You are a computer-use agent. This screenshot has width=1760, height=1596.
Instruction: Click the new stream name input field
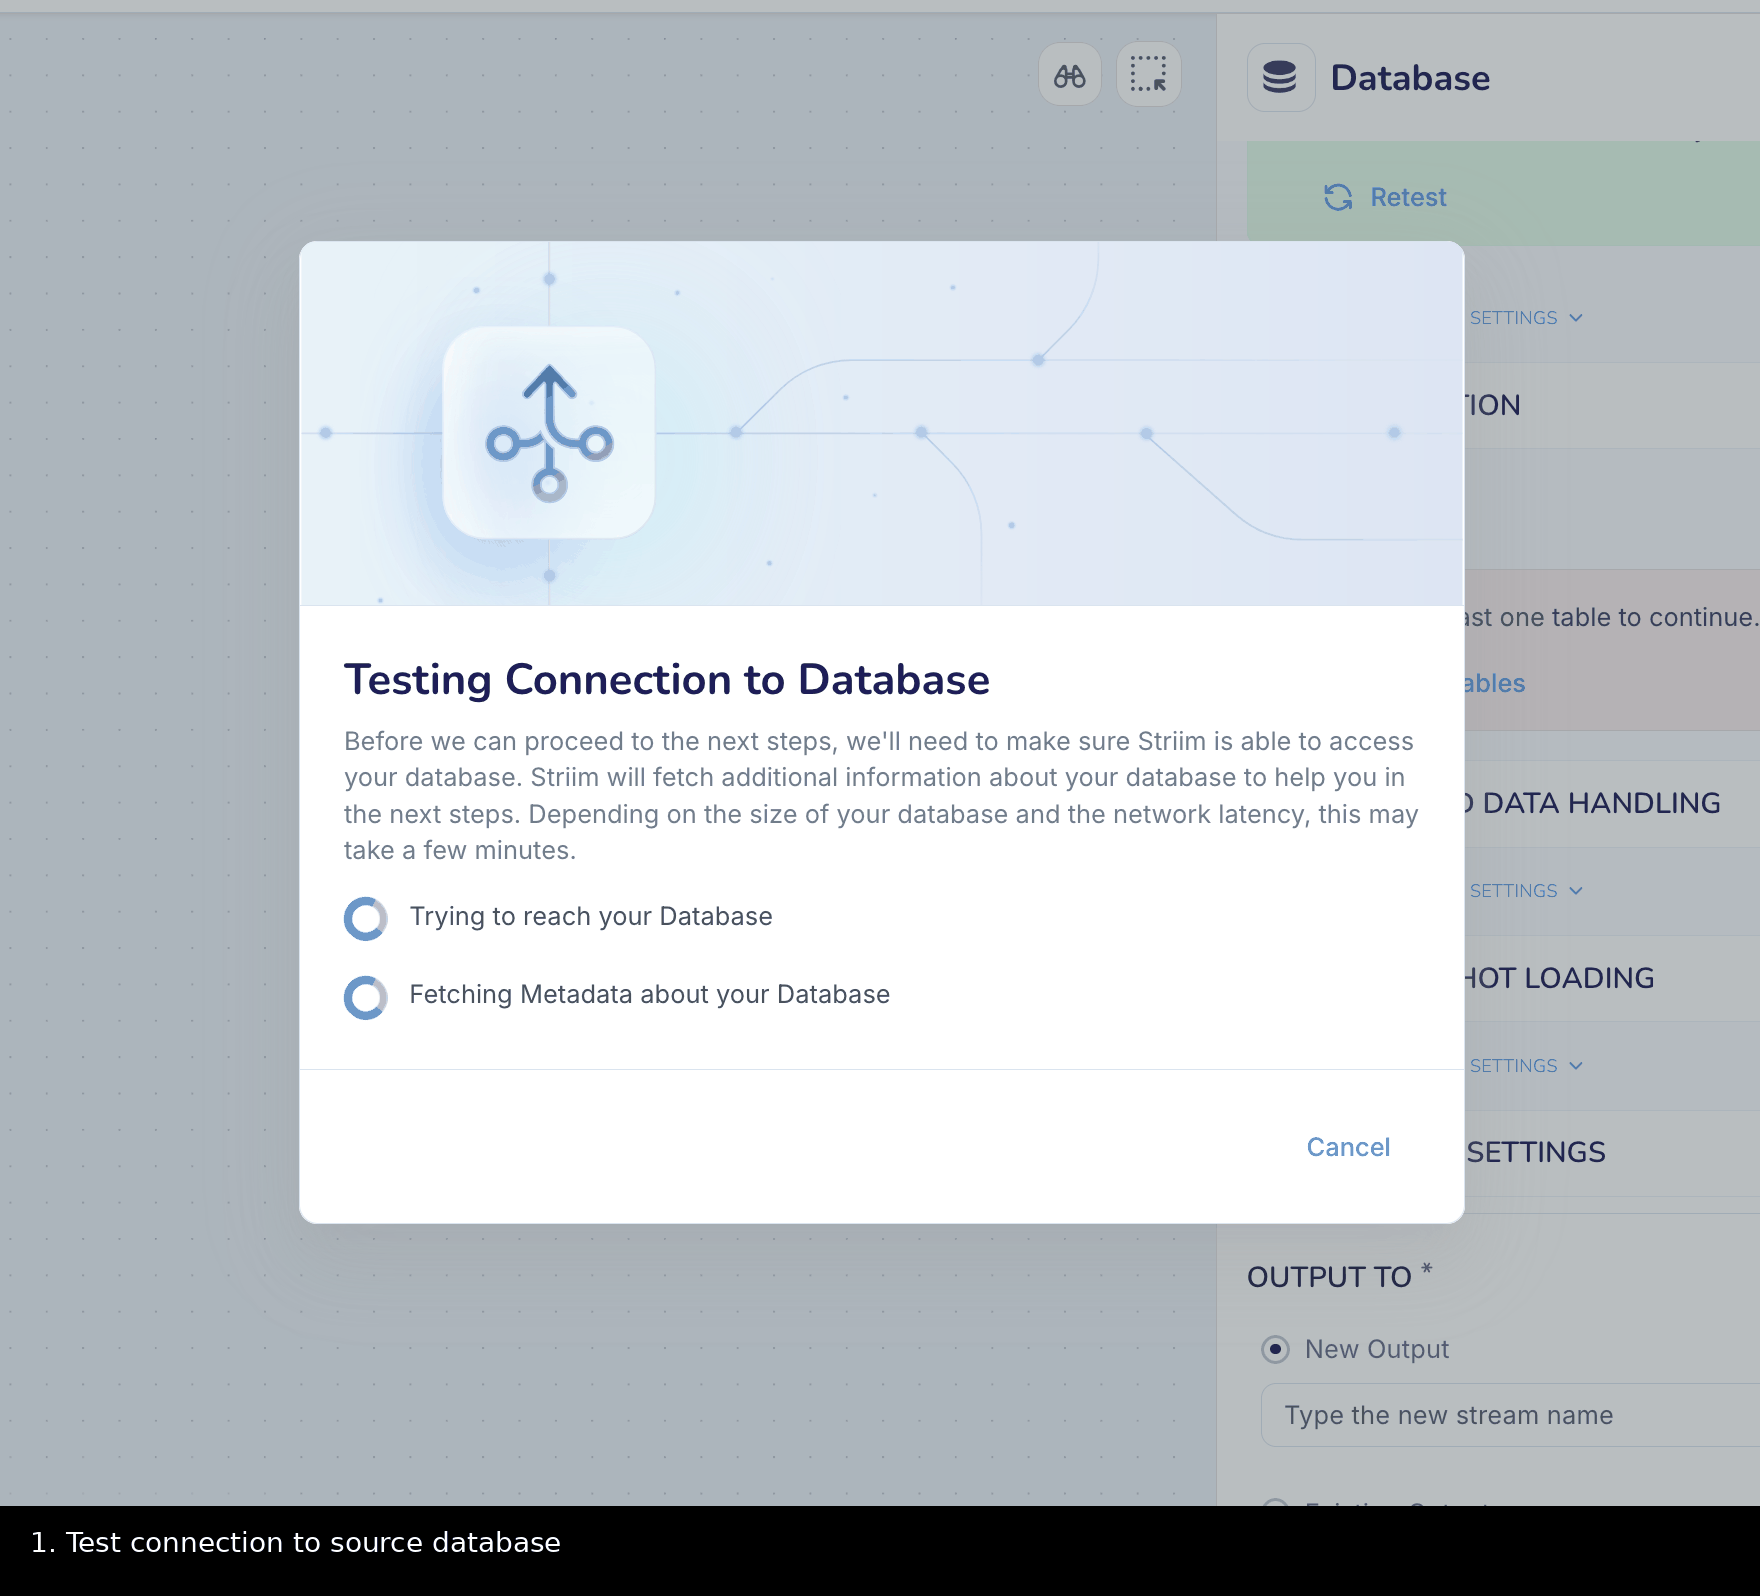click(1510, 1415)
